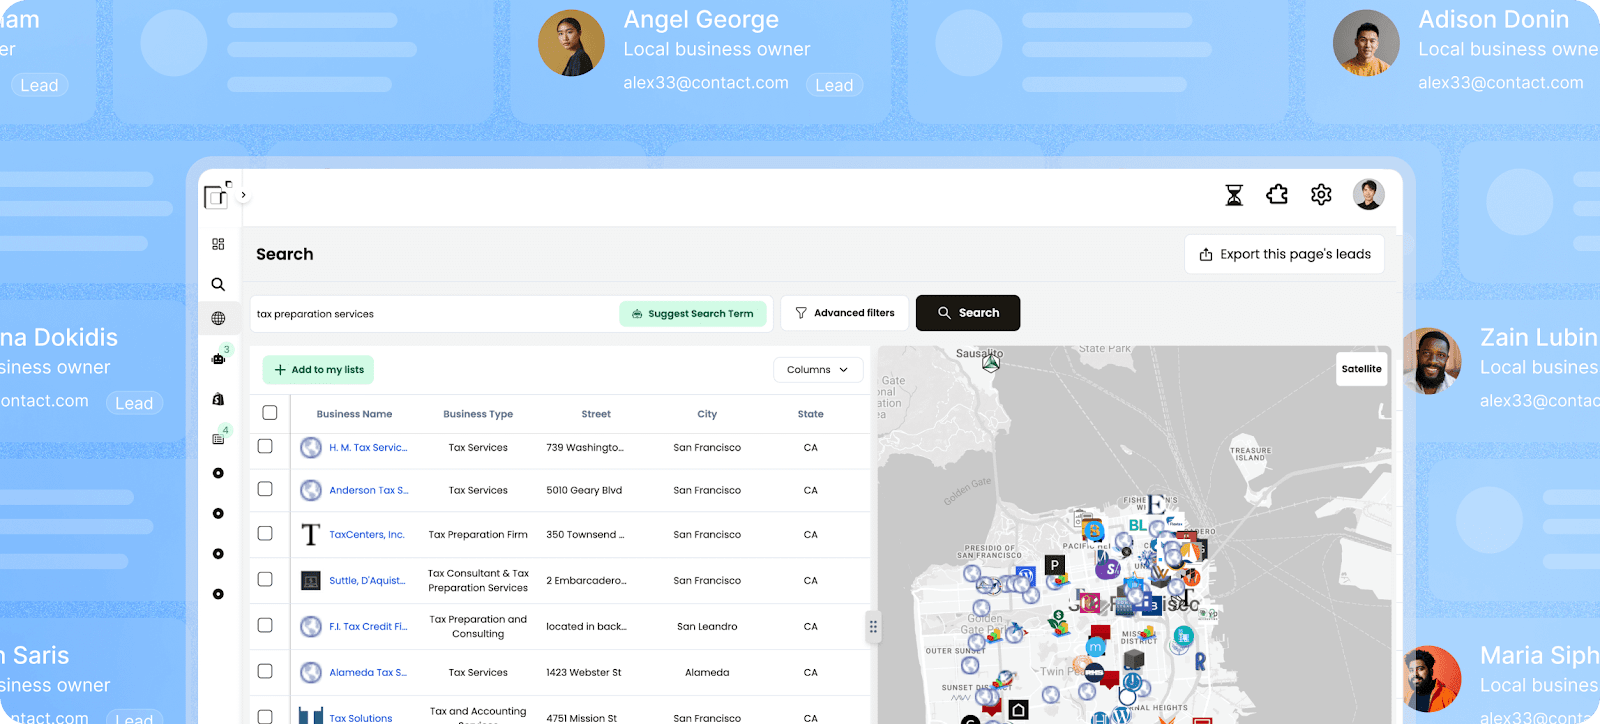Open the TaxCenters, Inc. business link
The image size is (1600, 724).
click(367, 535)
